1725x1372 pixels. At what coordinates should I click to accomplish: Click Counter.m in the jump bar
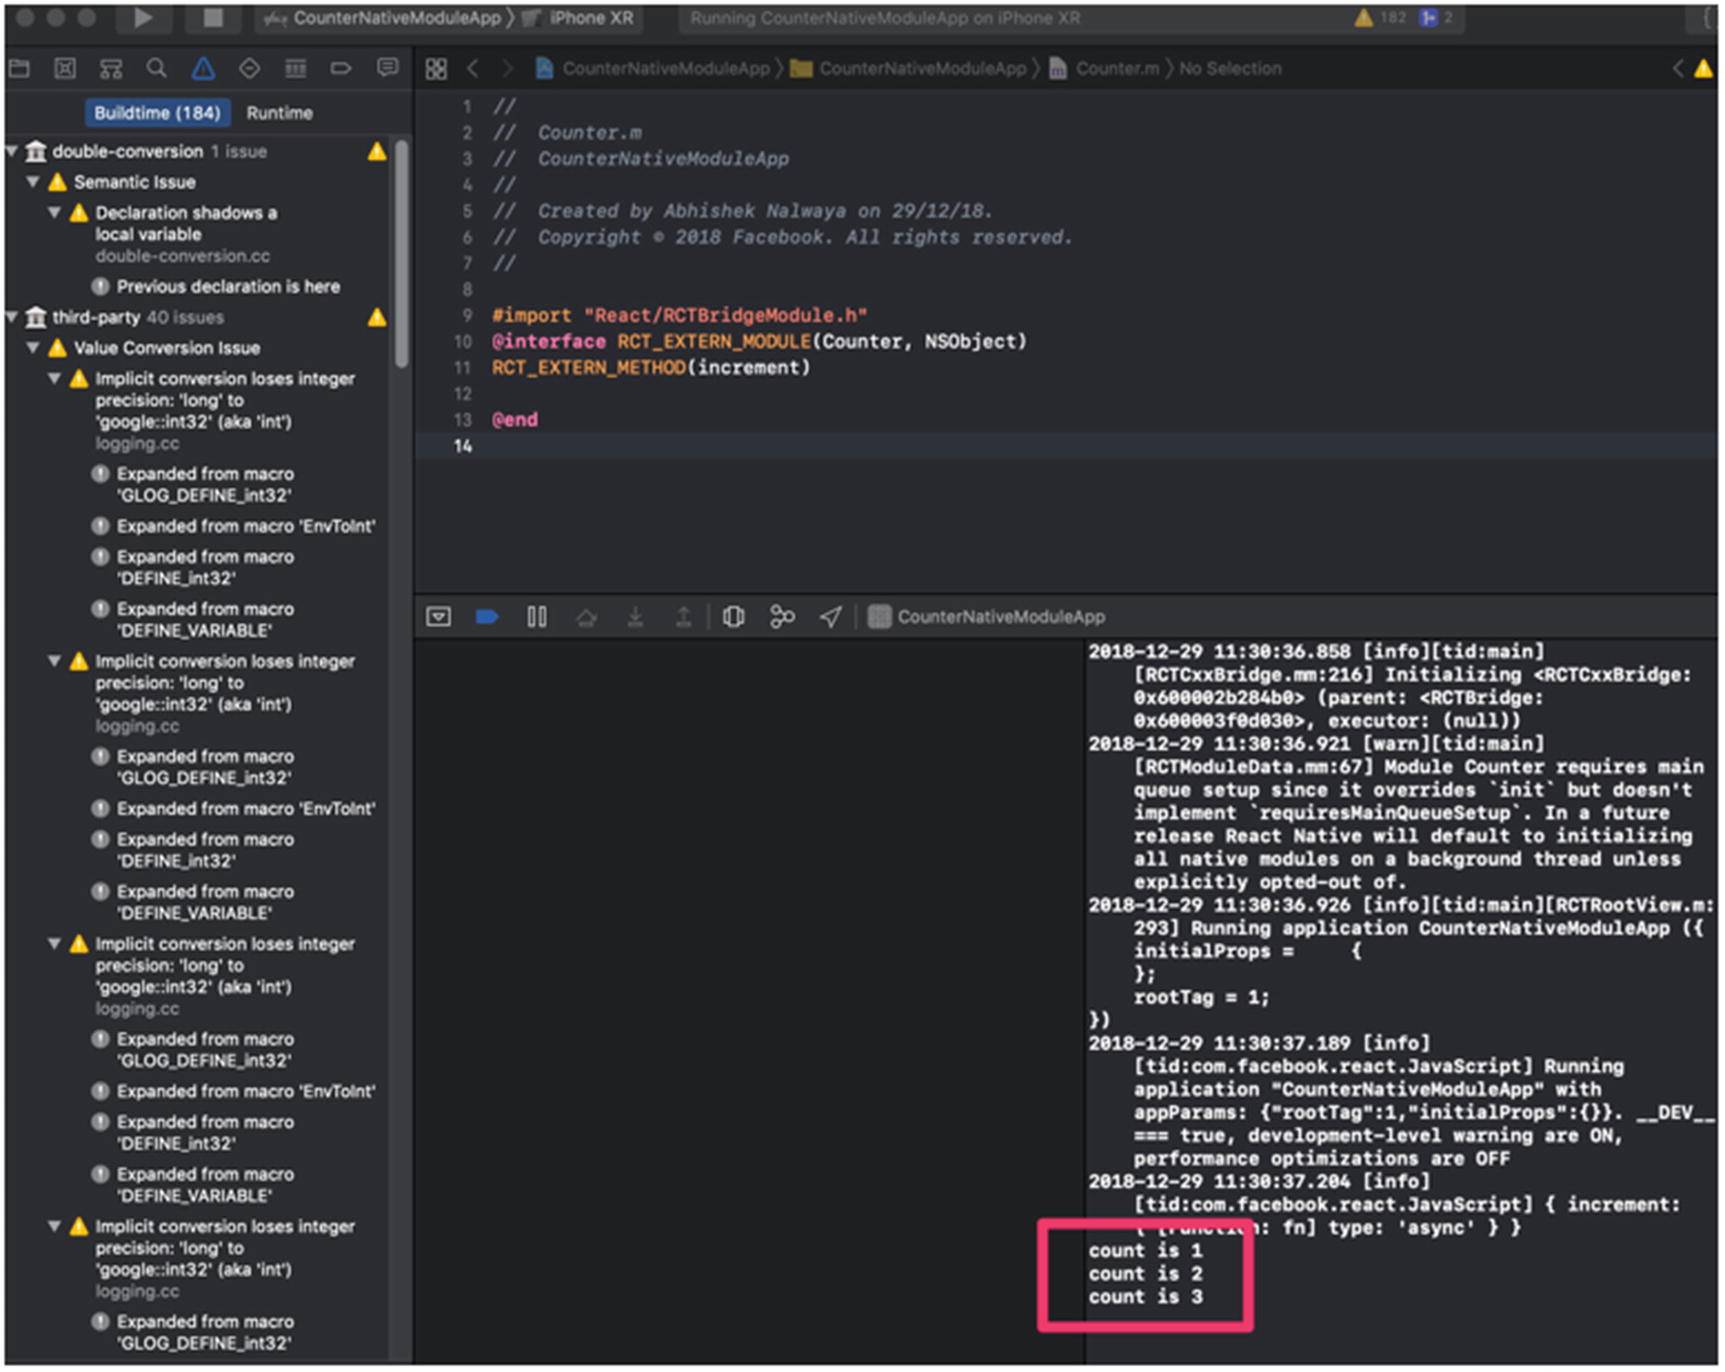[1115, 68]
